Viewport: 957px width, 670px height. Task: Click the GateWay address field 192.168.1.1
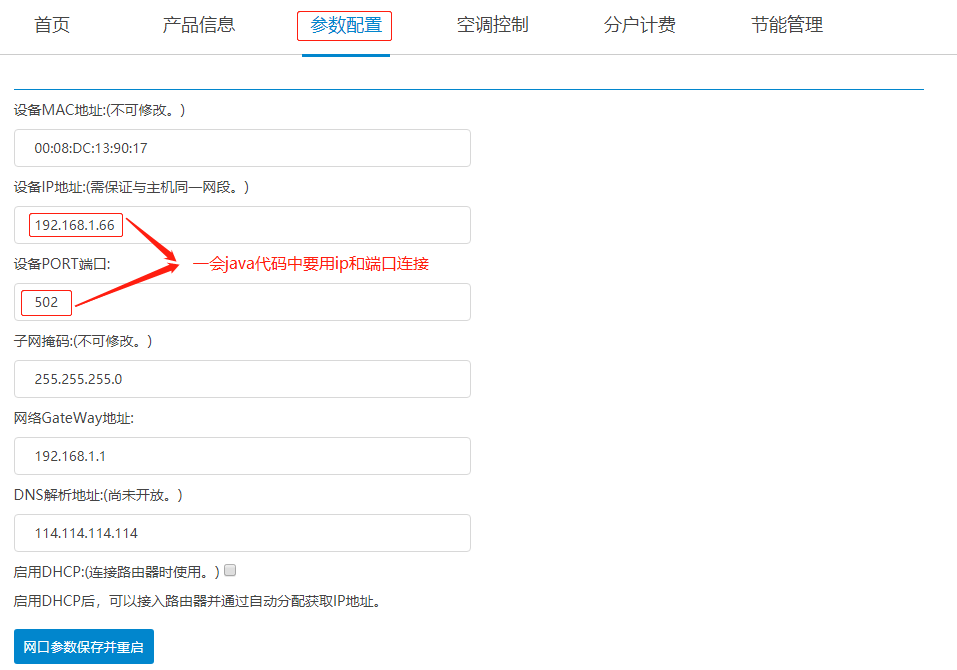[x=242, y=456]
